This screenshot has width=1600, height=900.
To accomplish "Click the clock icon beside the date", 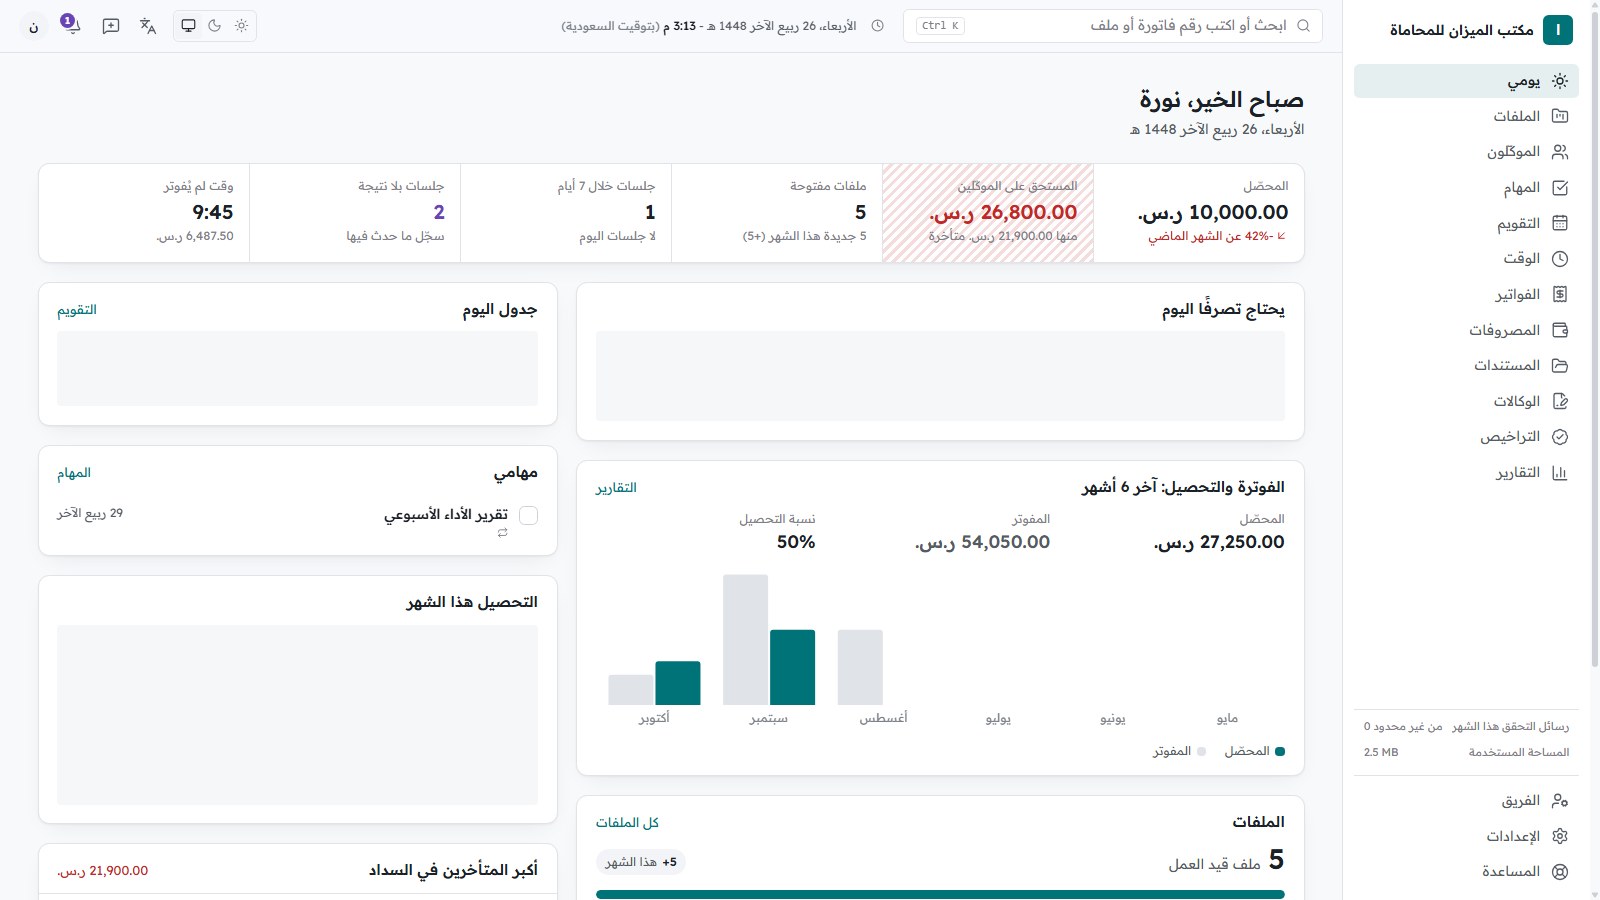I will (878, 26).
